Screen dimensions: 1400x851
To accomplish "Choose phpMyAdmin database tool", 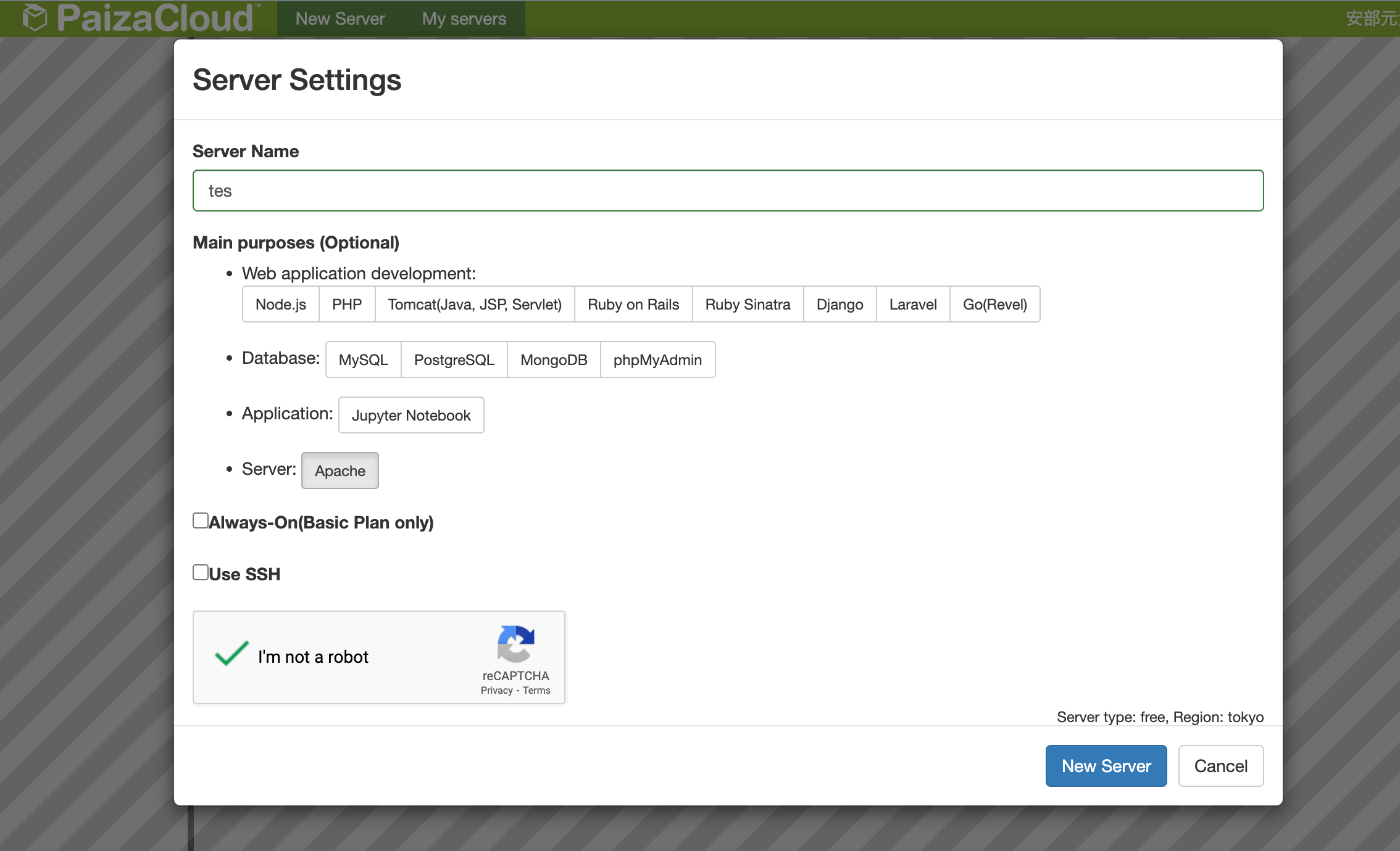I will click(657, 359).
